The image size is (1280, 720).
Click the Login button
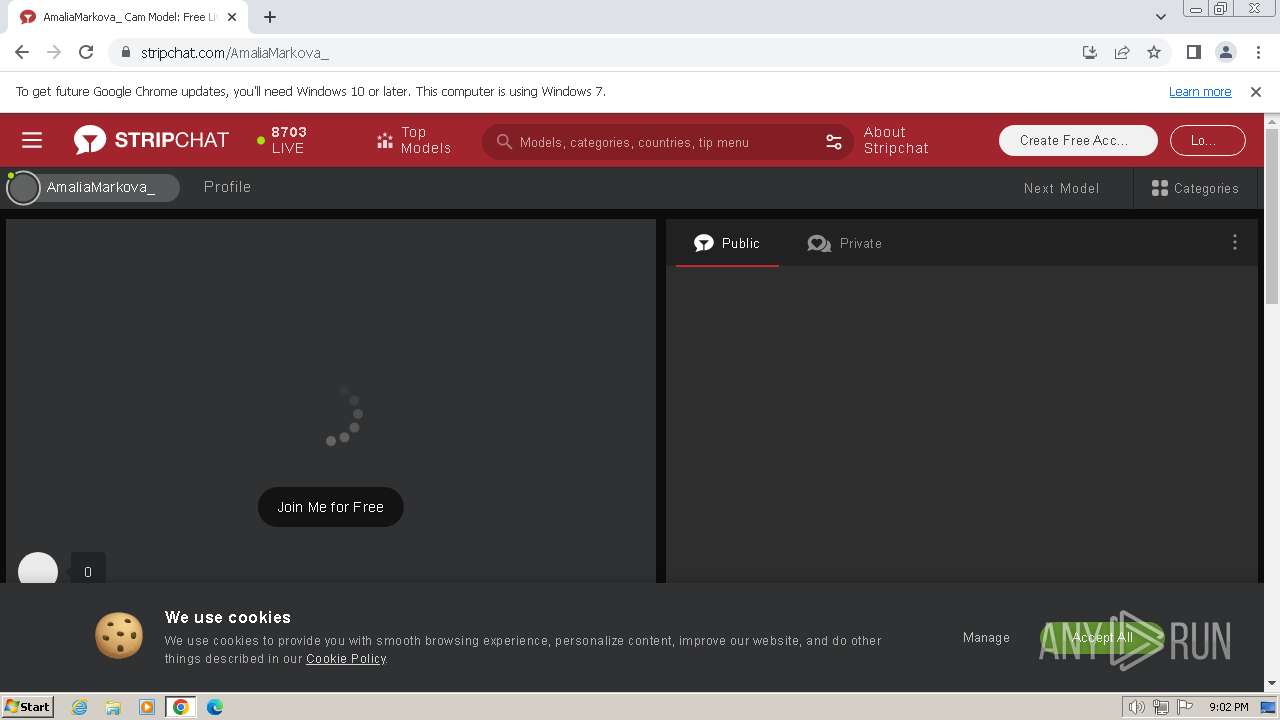(x=1207, y=140)
